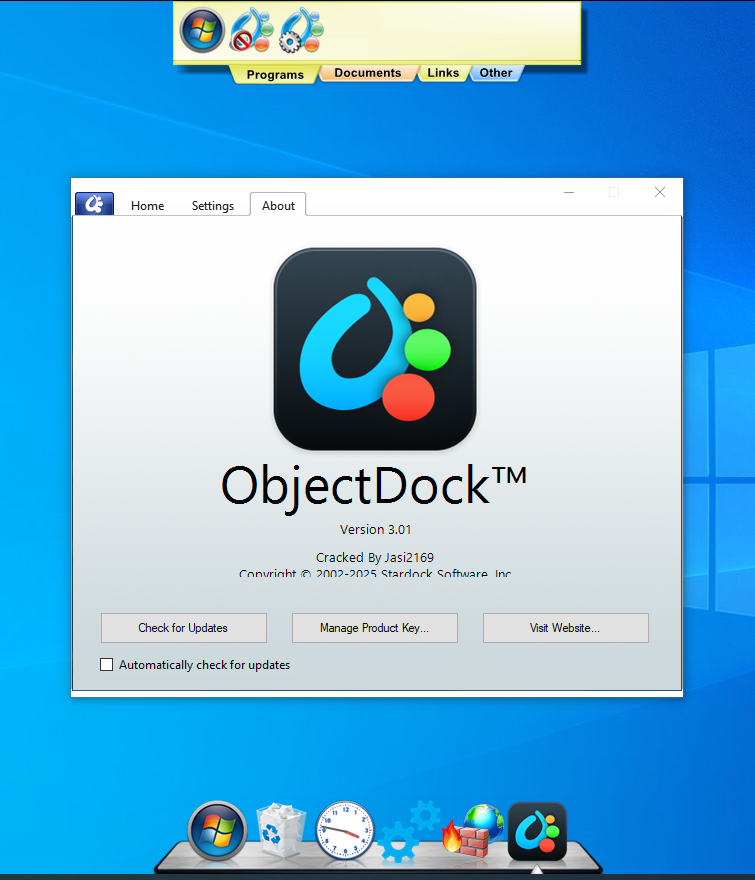Click the analog clock docklet

(345, 831)
